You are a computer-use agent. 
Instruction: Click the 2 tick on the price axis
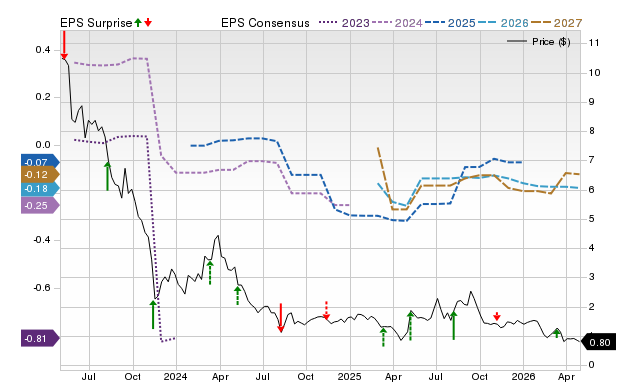591,306
